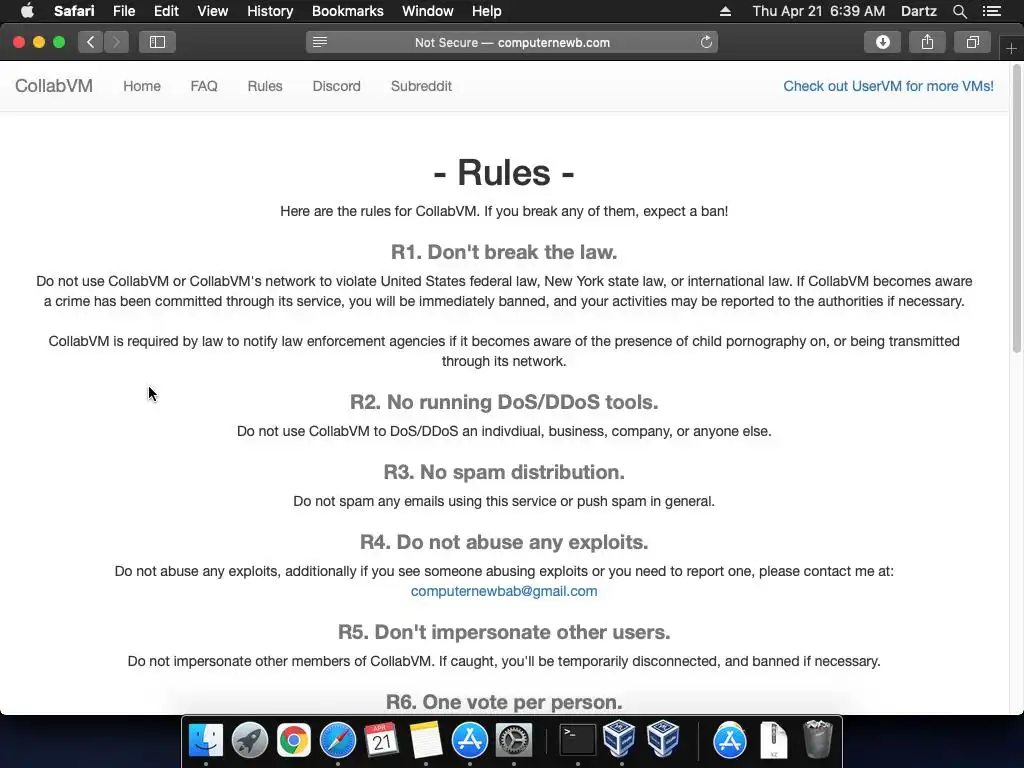Open the Trash in dock
This screenshot has width=1024, height=768.
(x=817, y=739)
